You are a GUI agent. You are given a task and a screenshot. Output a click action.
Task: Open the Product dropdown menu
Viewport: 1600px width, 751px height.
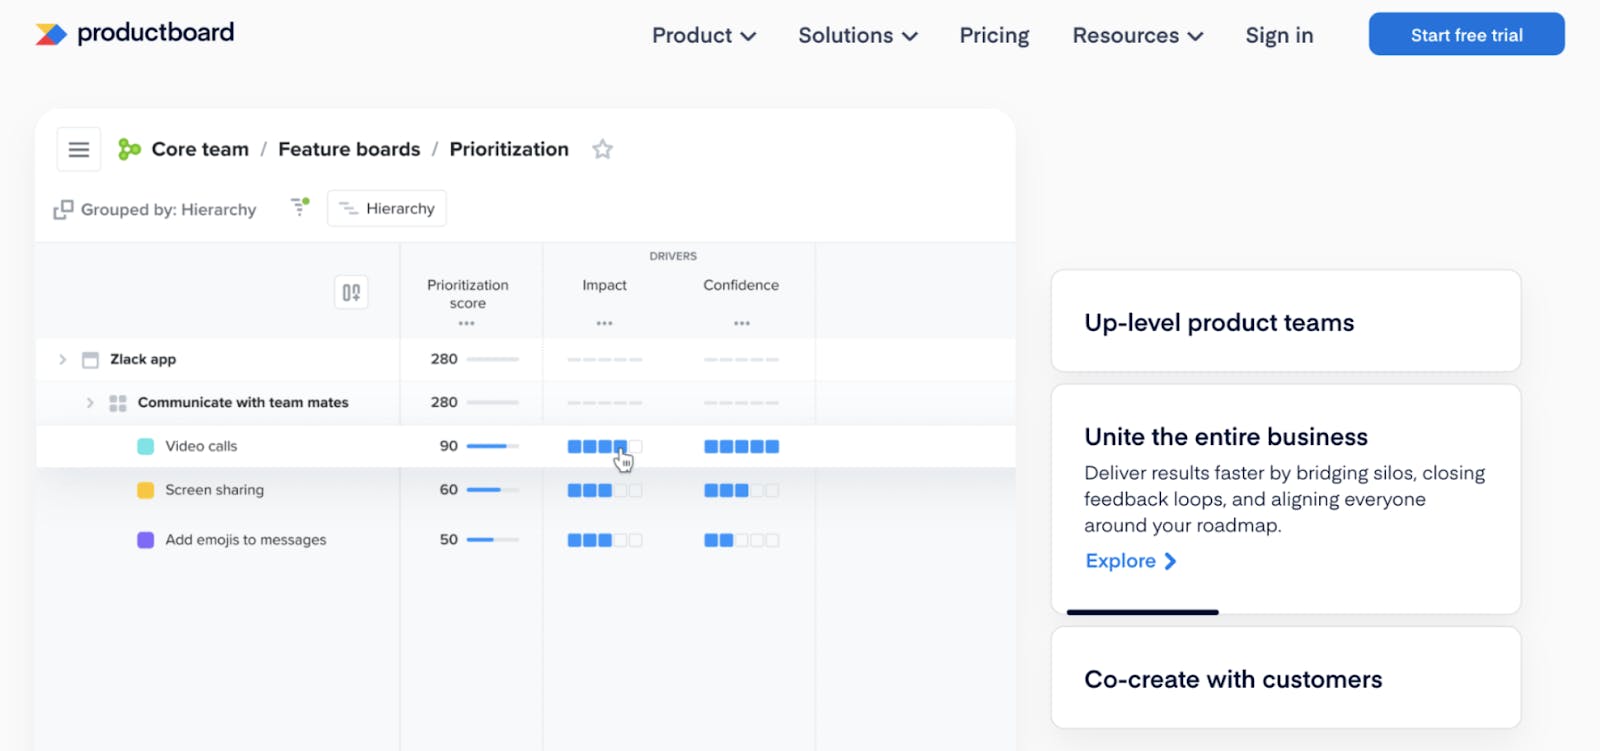click(x=704, y=35)
